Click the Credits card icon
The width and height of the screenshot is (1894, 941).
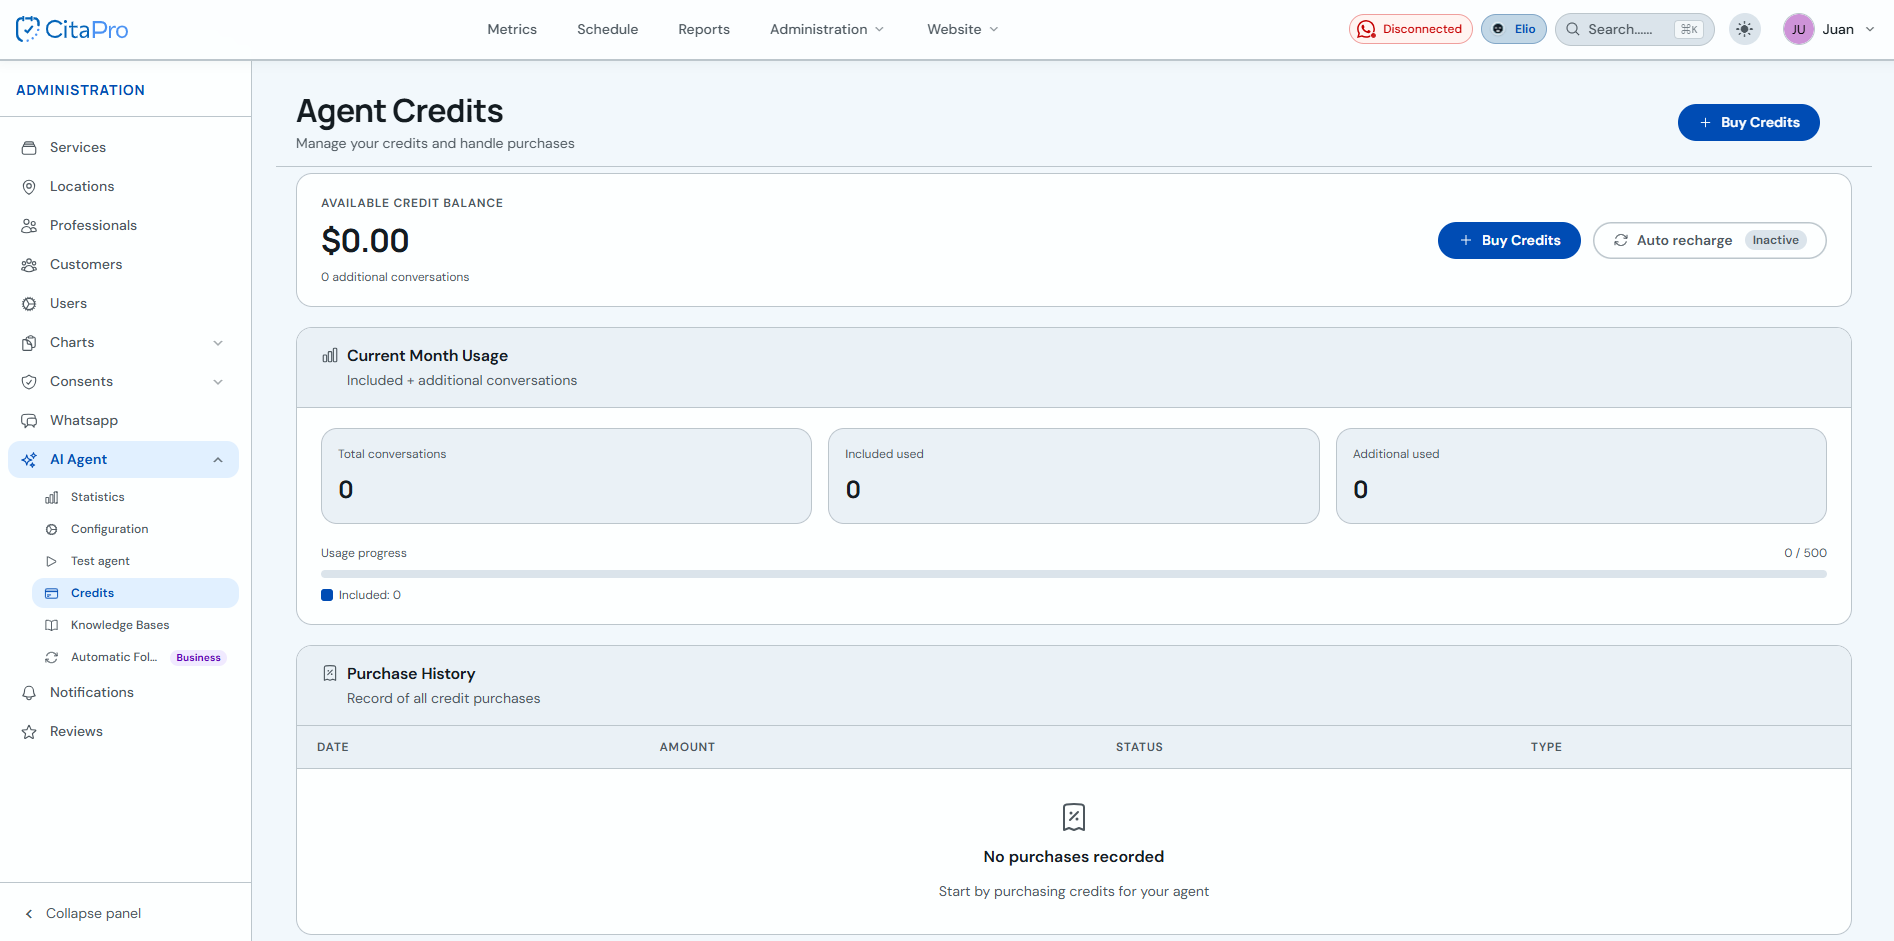pos(52,593)
